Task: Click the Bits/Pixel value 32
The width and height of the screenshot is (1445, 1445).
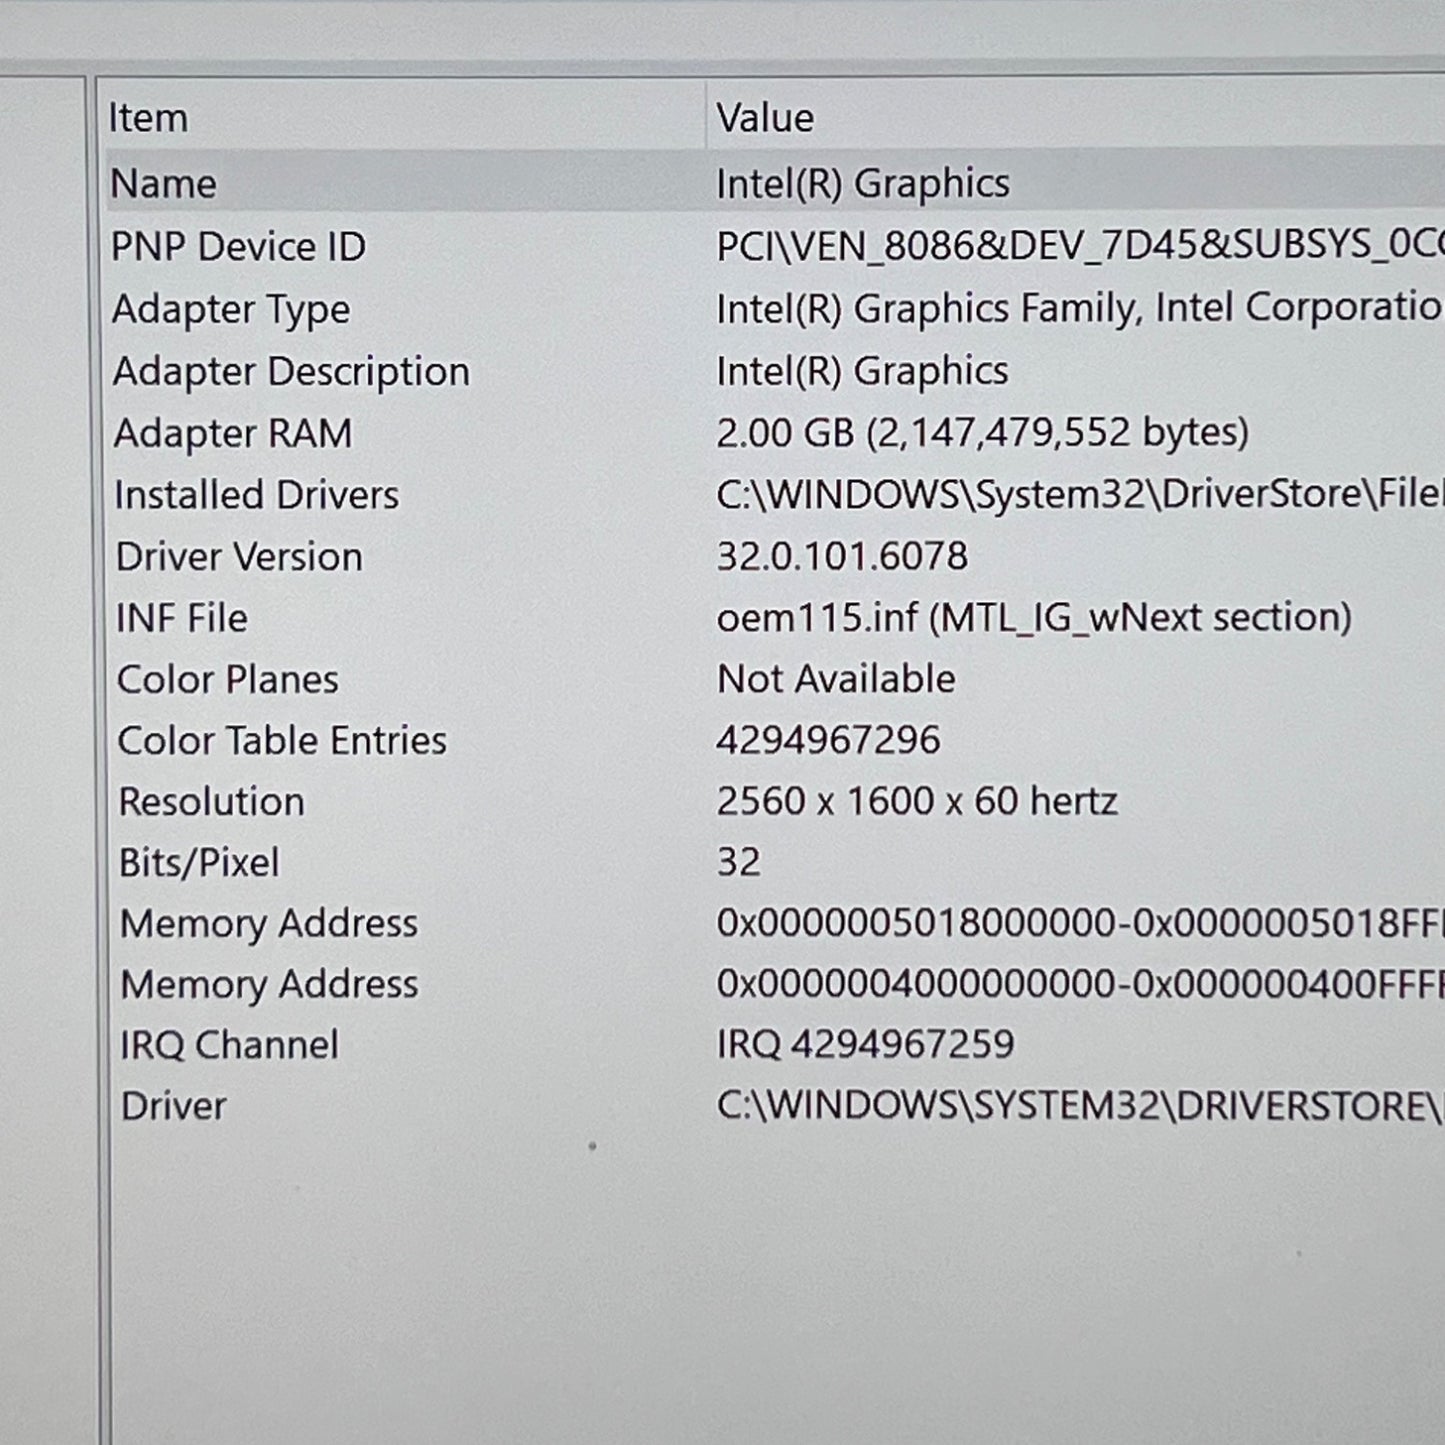Action: click(x=739, y=862)
